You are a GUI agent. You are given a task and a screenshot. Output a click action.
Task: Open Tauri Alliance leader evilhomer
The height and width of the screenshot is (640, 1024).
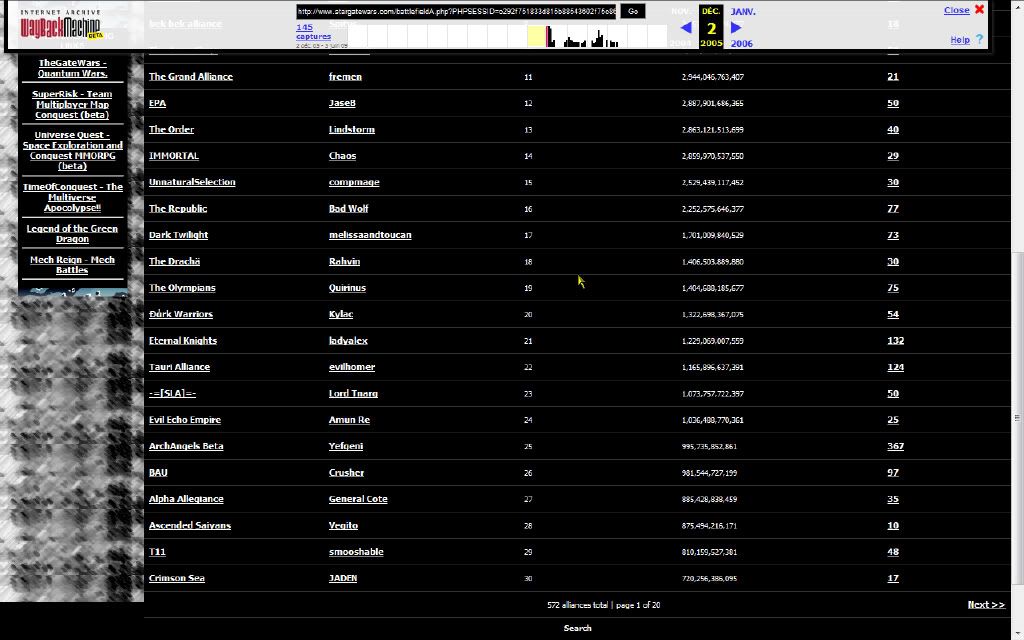352,367
